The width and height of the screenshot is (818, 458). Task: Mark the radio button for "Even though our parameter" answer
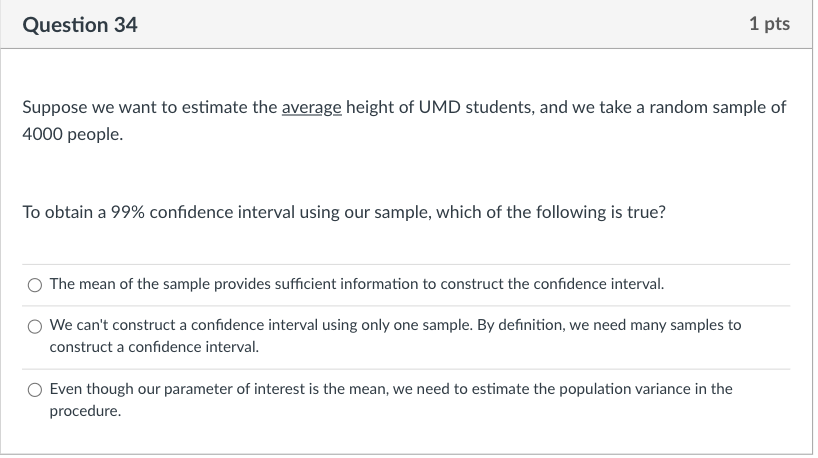tap(35, 390)
